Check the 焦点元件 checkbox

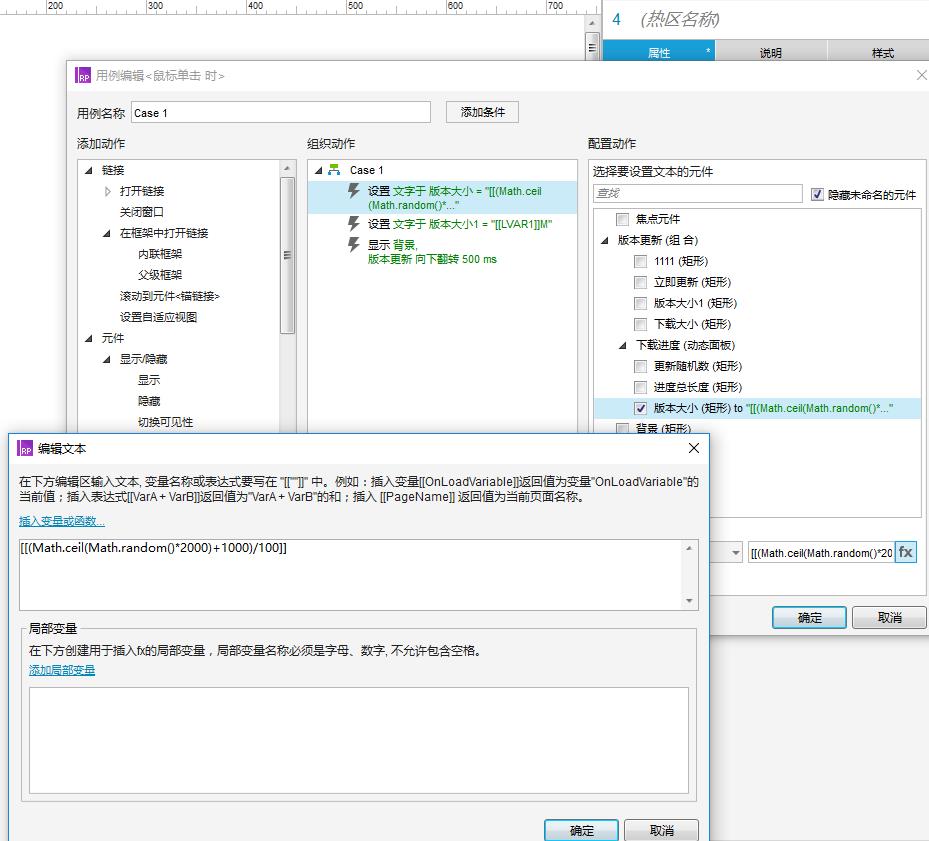click(622, 219)
